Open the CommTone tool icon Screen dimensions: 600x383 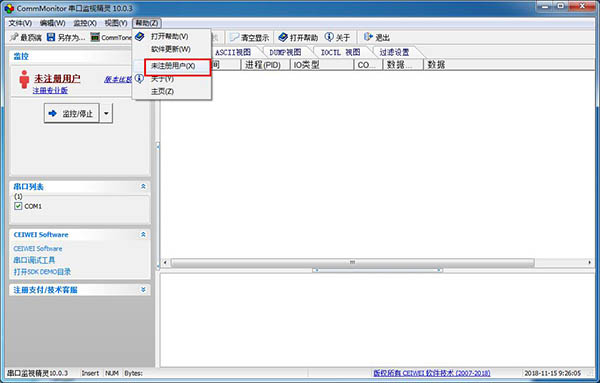(x=95, y=37)
